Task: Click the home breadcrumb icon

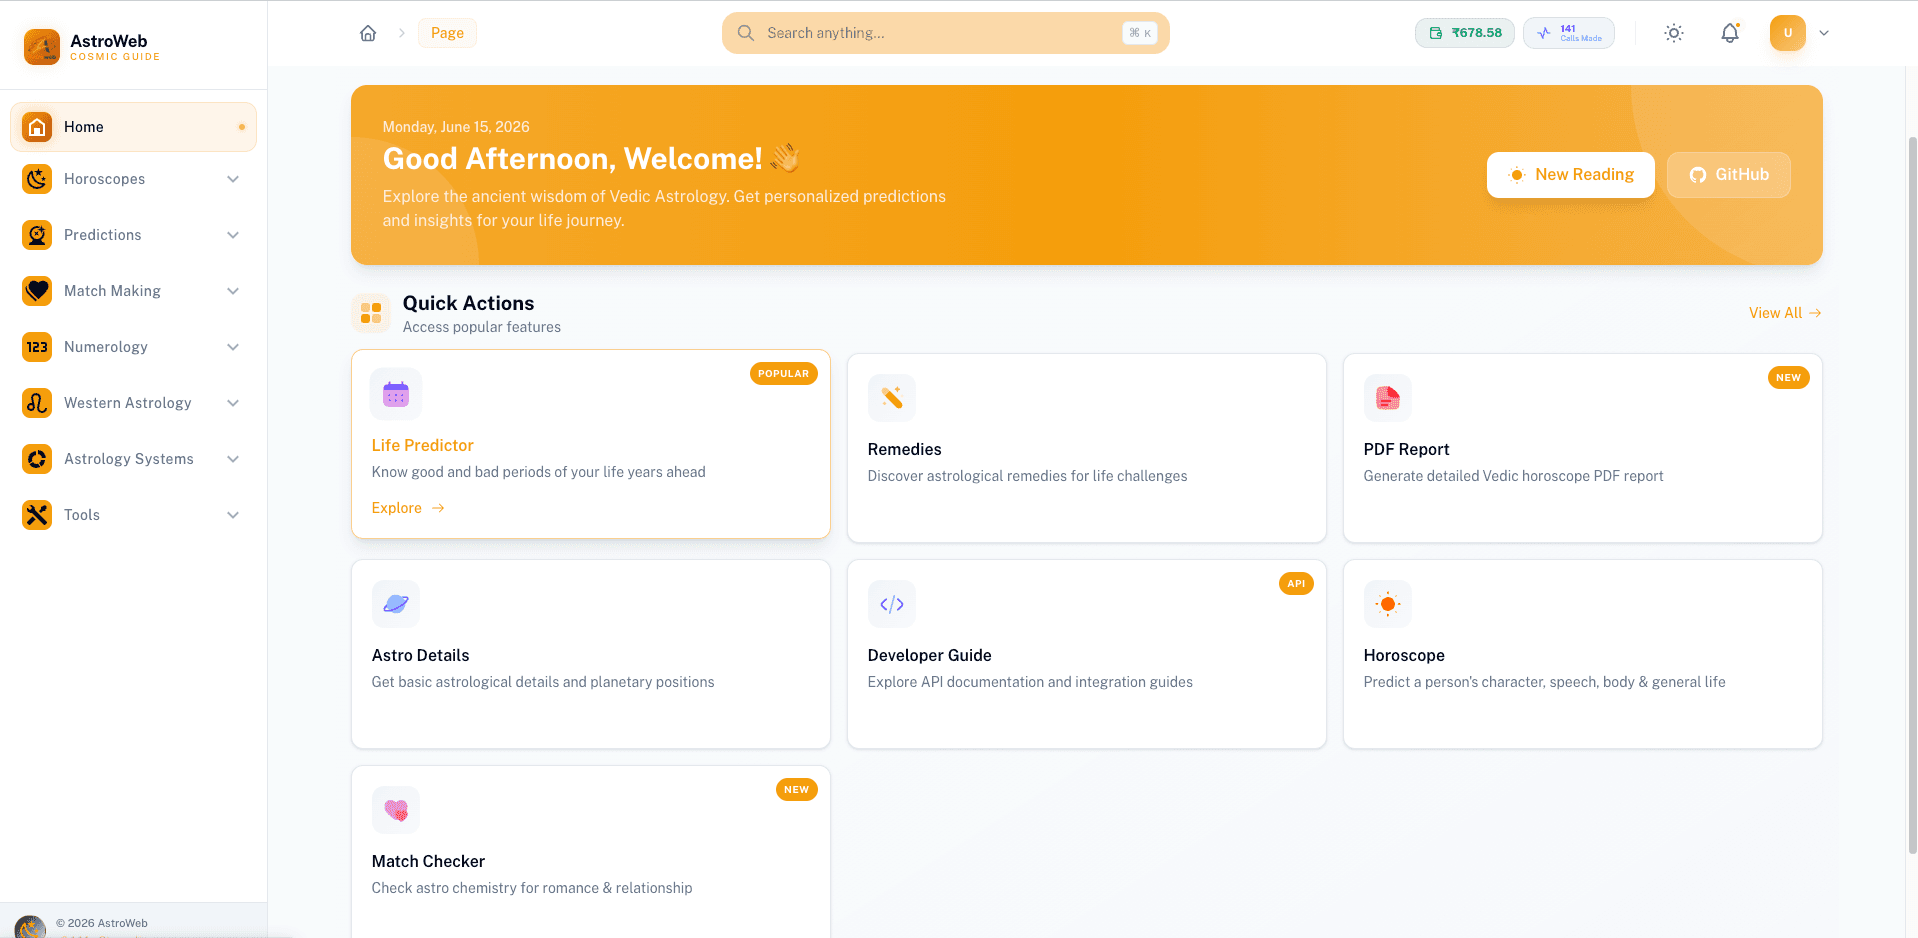Action: (368, 33)
